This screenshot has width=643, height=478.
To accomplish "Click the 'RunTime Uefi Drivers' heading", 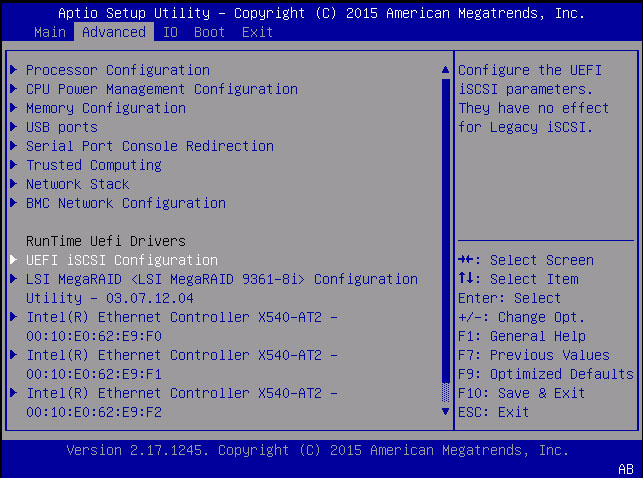I will (106, 241).
